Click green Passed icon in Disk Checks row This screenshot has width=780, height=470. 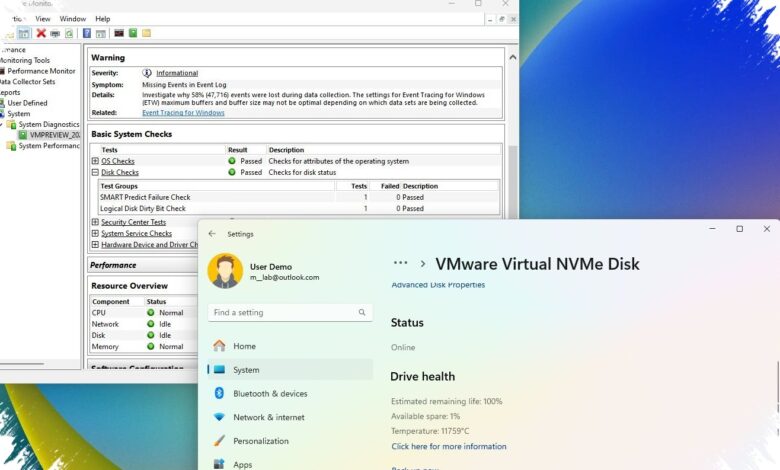(232, 172)
